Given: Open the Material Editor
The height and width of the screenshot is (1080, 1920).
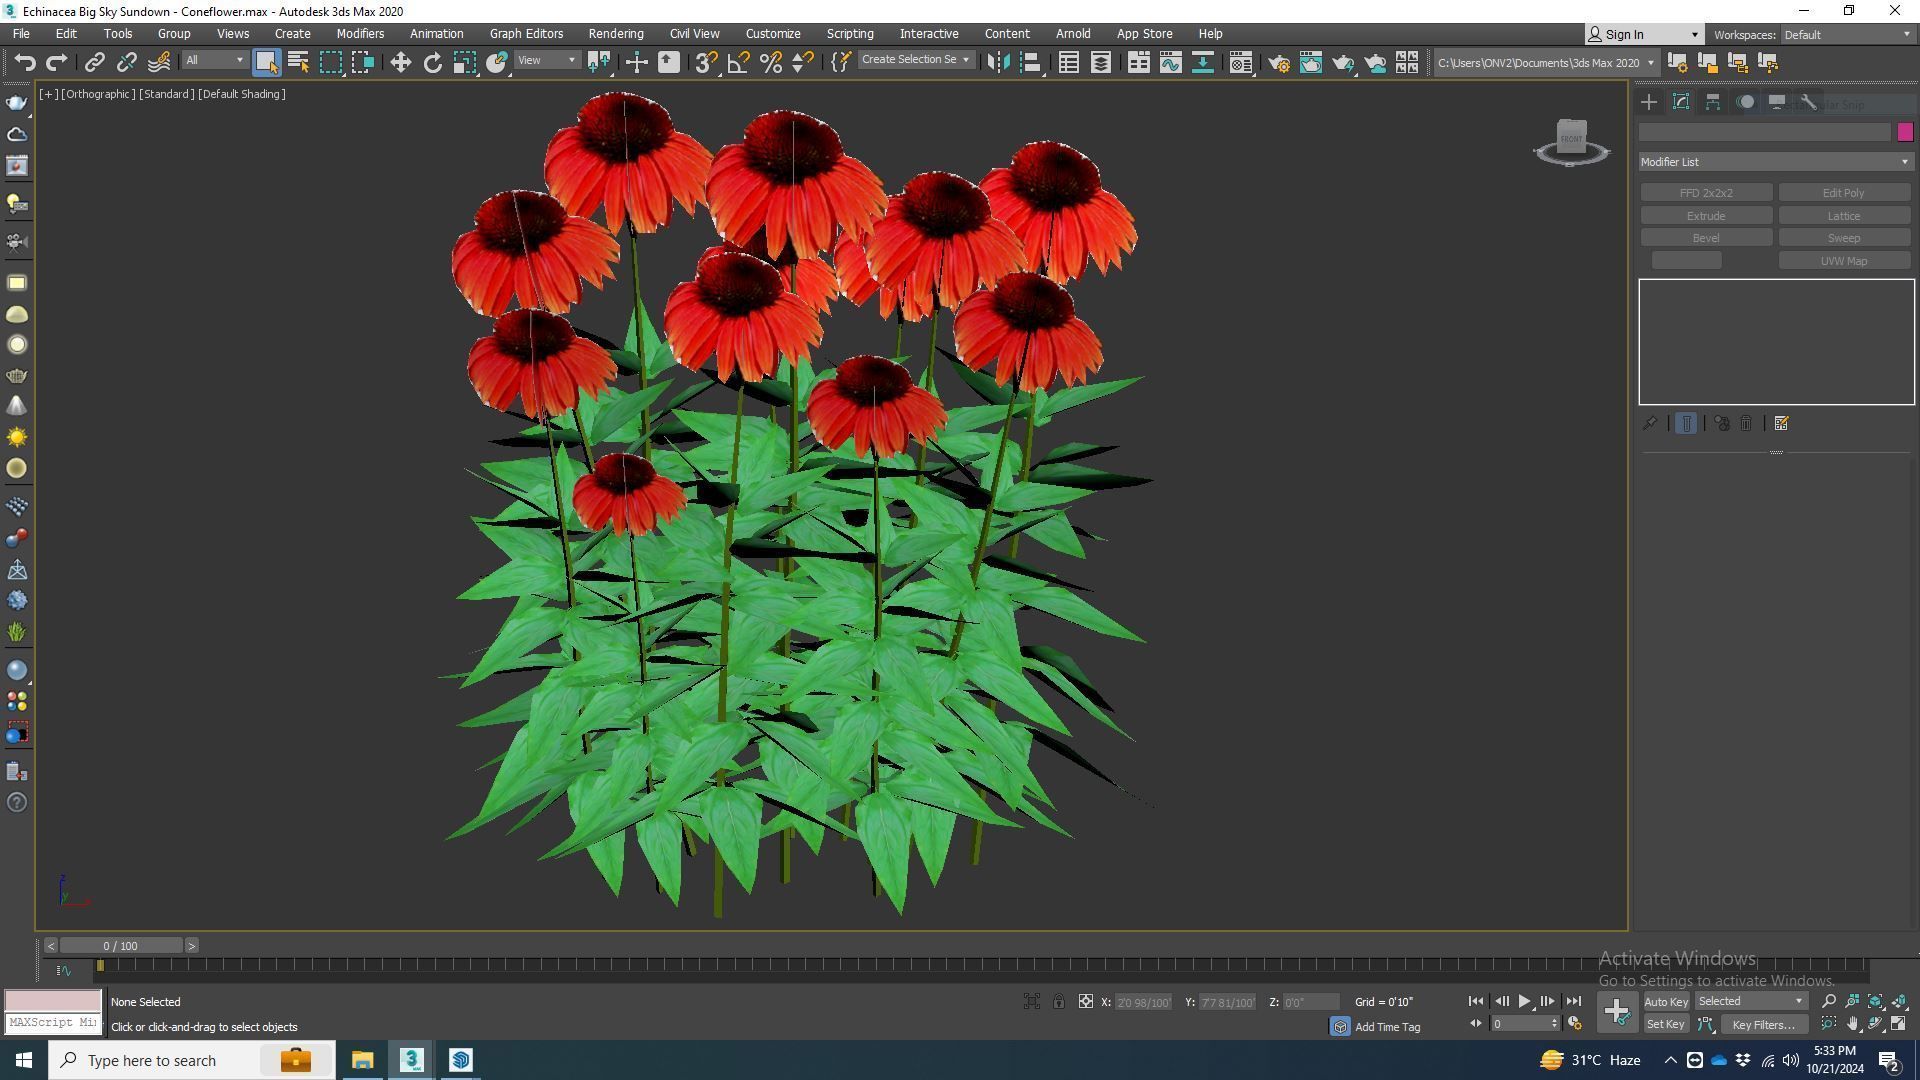Looking at the screenshot, I should click(1240, 62).
